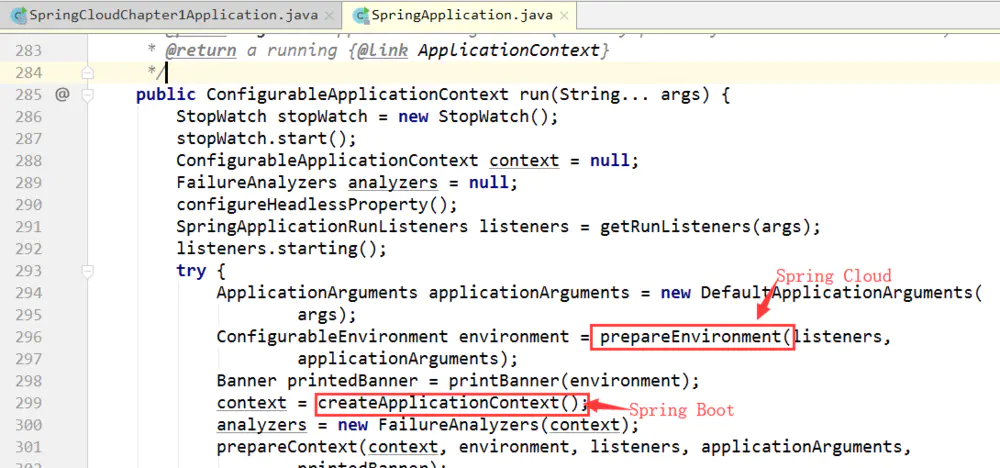Click the FailureAnalyzers type on line 289

[x=257, y=183]
